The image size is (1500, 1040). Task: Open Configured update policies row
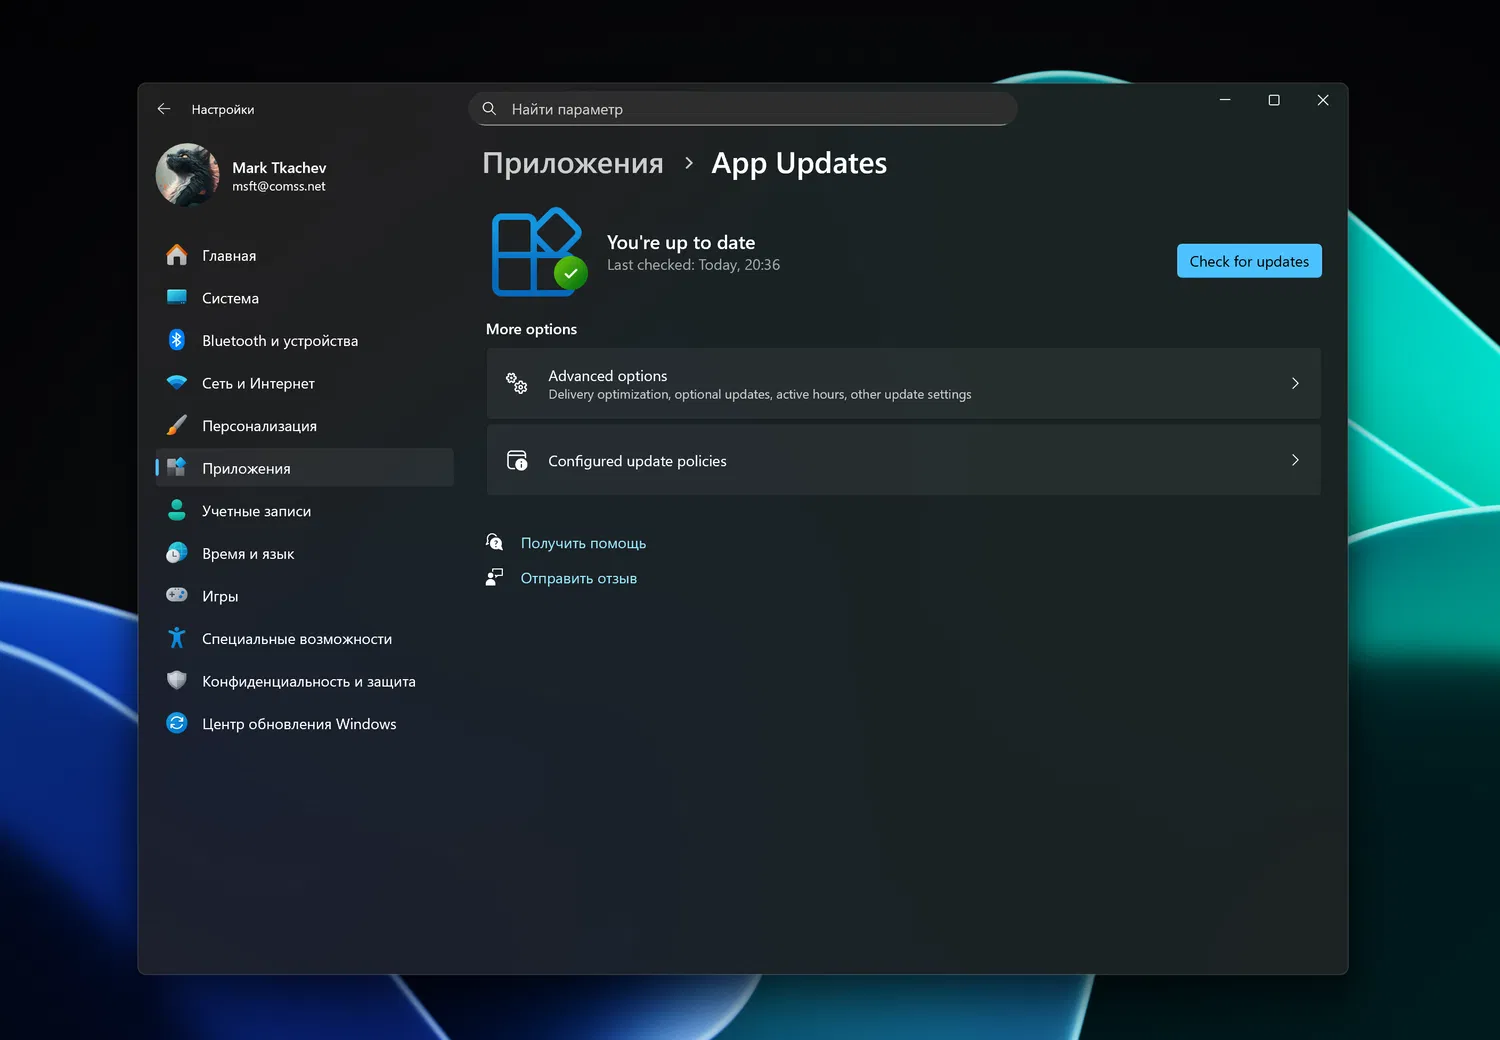904,460
